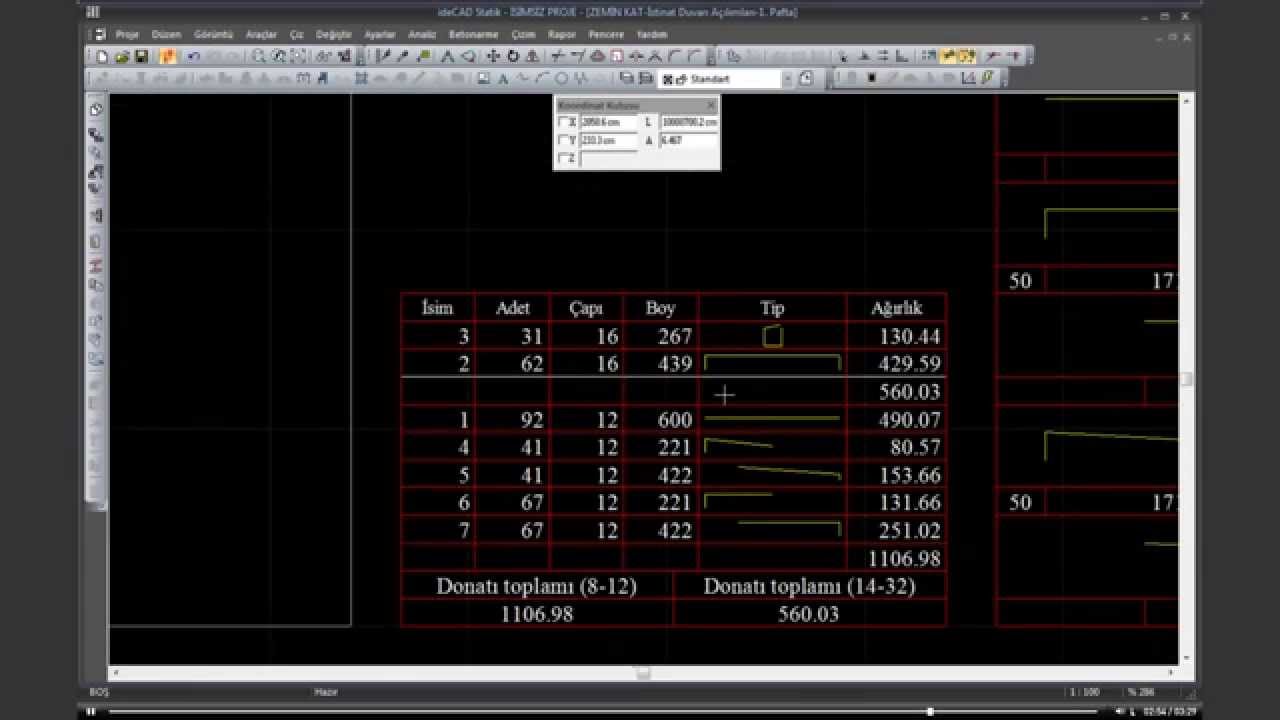Click the green pencil icon in lower toolbar
Screen dimensions: 1280x720
[986, 78]
